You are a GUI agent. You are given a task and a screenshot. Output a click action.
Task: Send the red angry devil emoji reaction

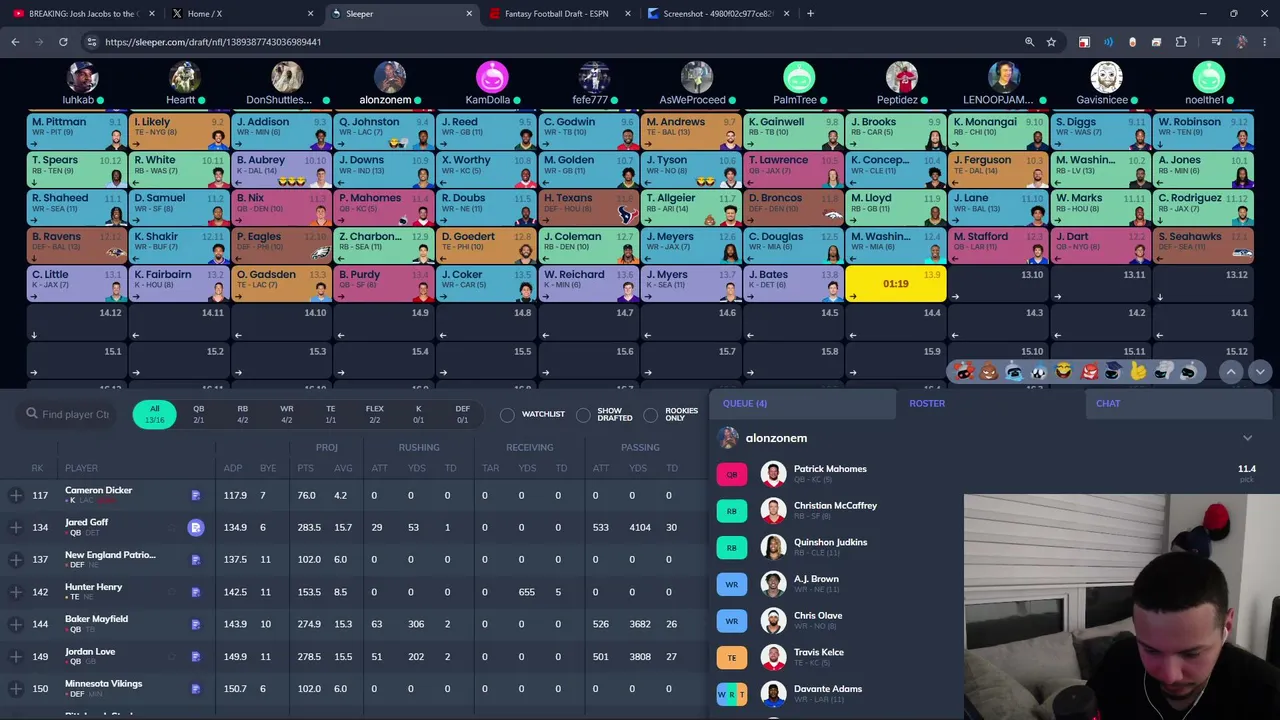(x=1089, y=371)
